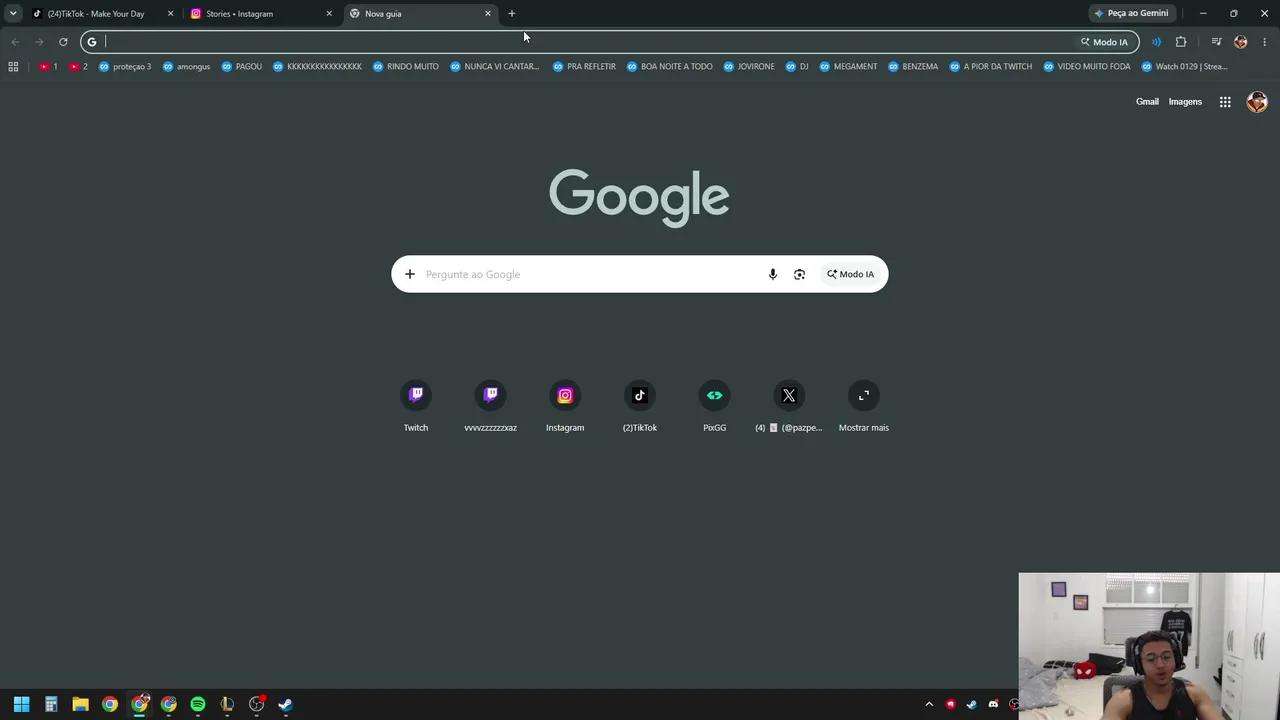Open the KKKKKKKKKKKKKKK bookmark
The image size is (1280, 720).
tap(317, 67)
